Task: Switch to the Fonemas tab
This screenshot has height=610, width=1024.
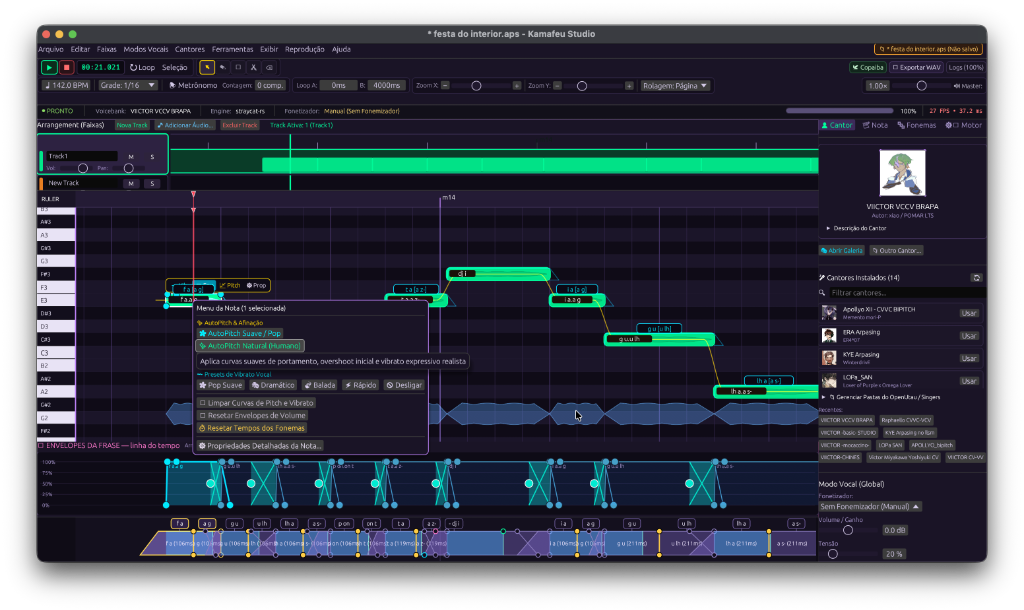Action: 917,125
